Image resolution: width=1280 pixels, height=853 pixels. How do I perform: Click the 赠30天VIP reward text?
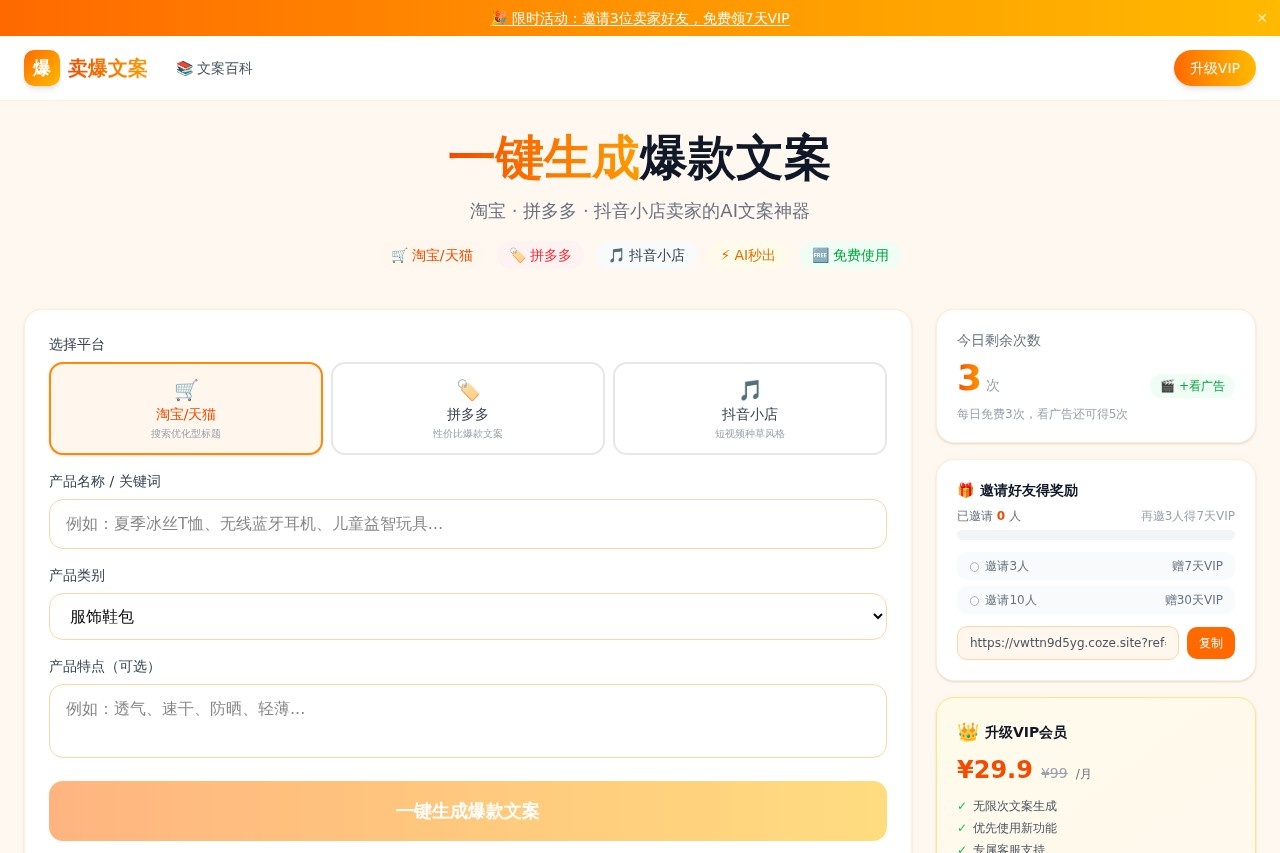pos(1194,600)
